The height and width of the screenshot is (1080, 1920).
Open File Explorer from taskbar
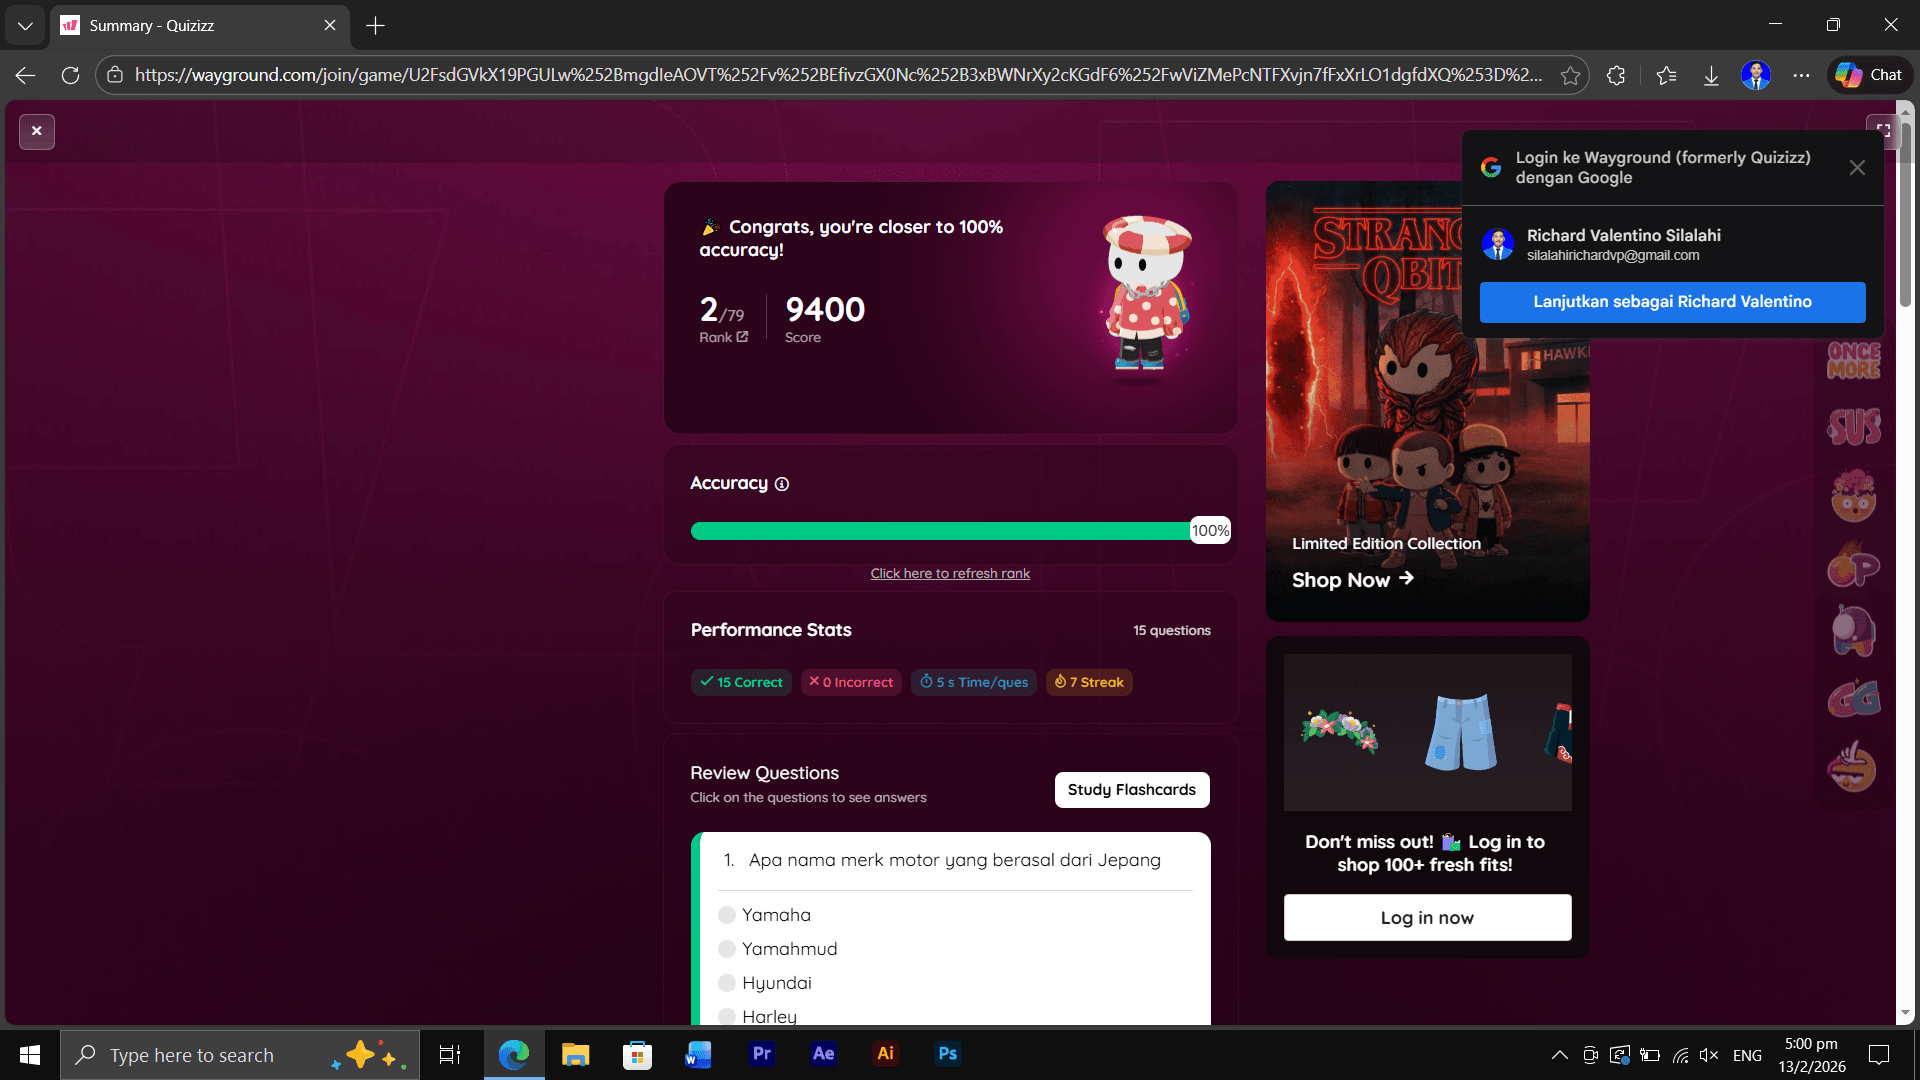pos(575,1055)
